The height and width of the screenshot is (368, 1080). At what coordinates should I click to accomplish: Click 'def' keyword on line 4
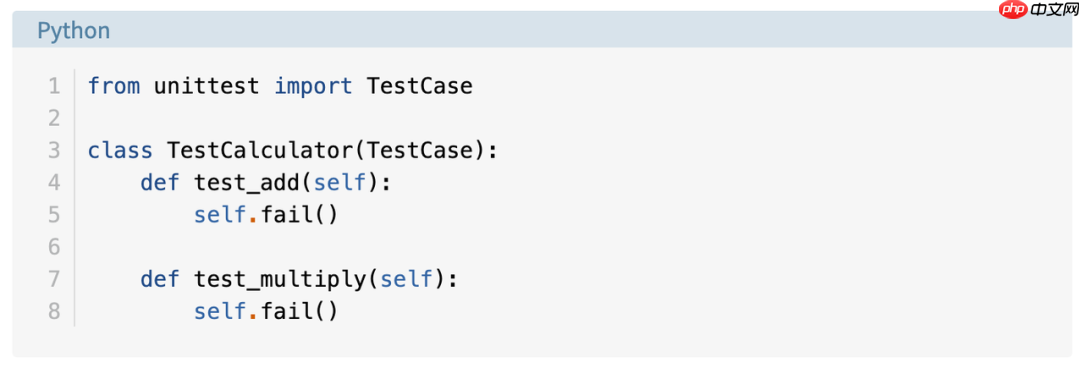coord(160,183)
